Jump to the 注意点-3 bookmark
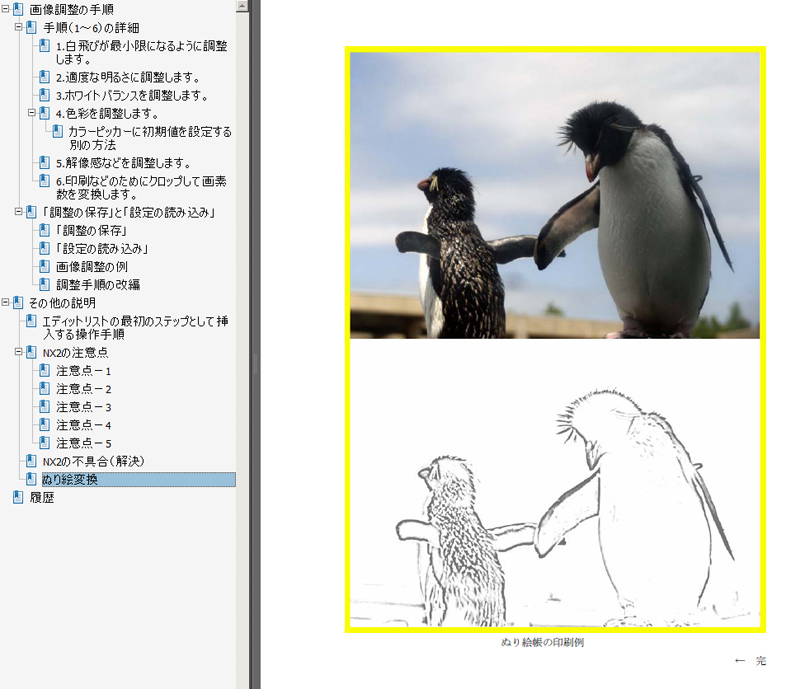 tap(84, 407)
